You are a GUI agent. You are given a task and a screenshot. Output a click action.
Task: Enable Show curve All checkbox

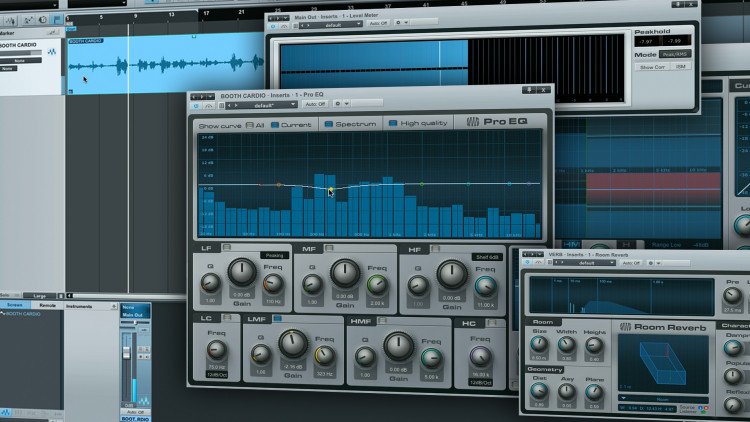(x=249, y=125)
